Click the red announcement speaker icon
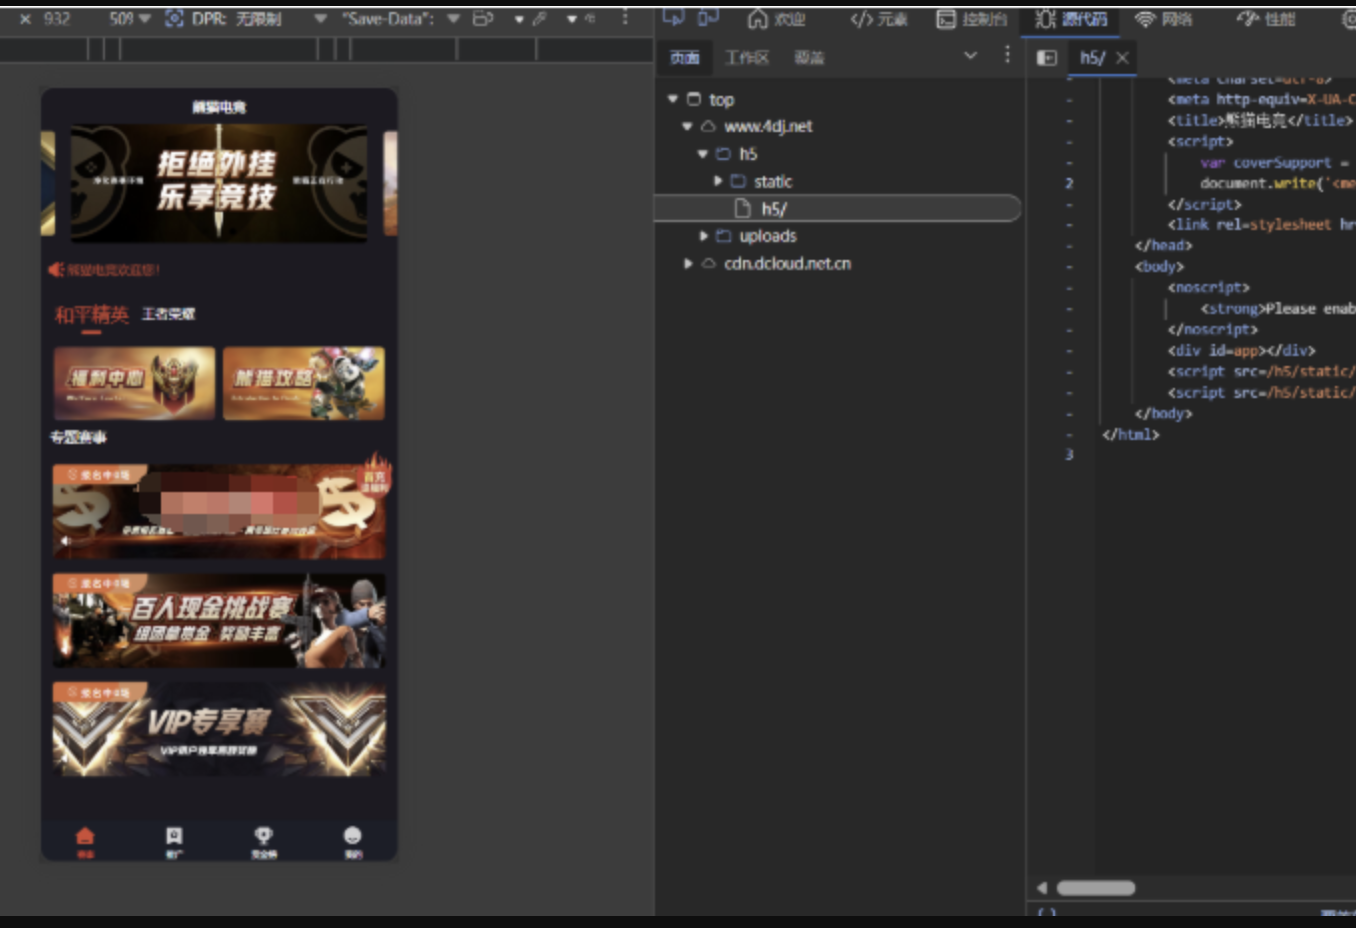Image resolution: width=1356 pixels, height=928 pixels. tap(56, 269)
